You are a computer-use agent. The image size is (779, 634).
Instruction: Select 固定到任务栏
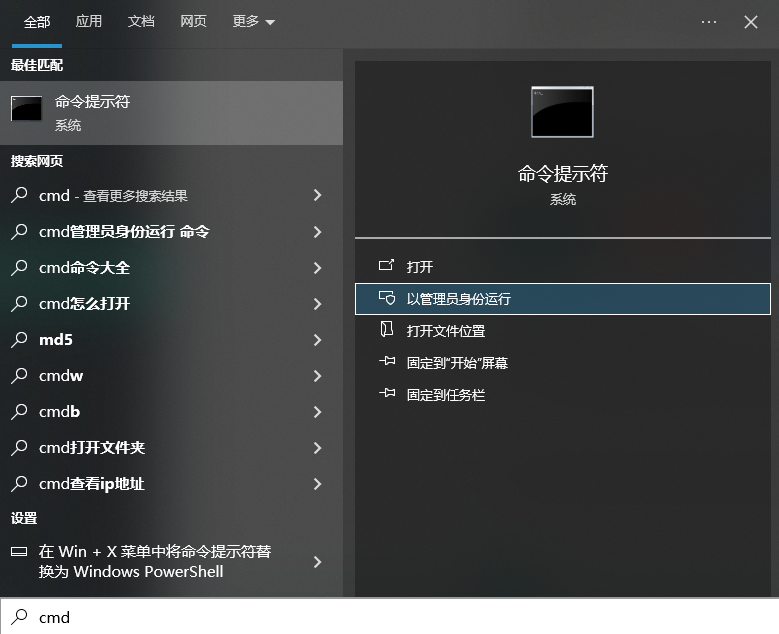click(x=563, y=395)
